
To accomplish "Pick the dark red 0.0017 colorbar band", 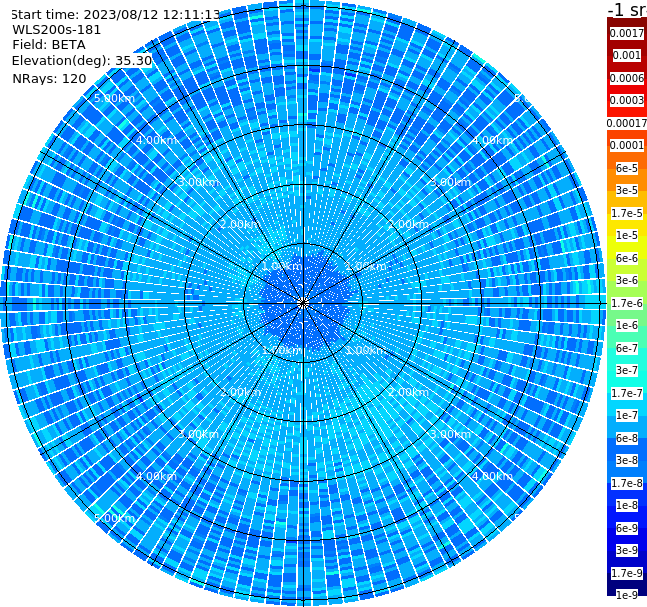I will tap(627, 33).
